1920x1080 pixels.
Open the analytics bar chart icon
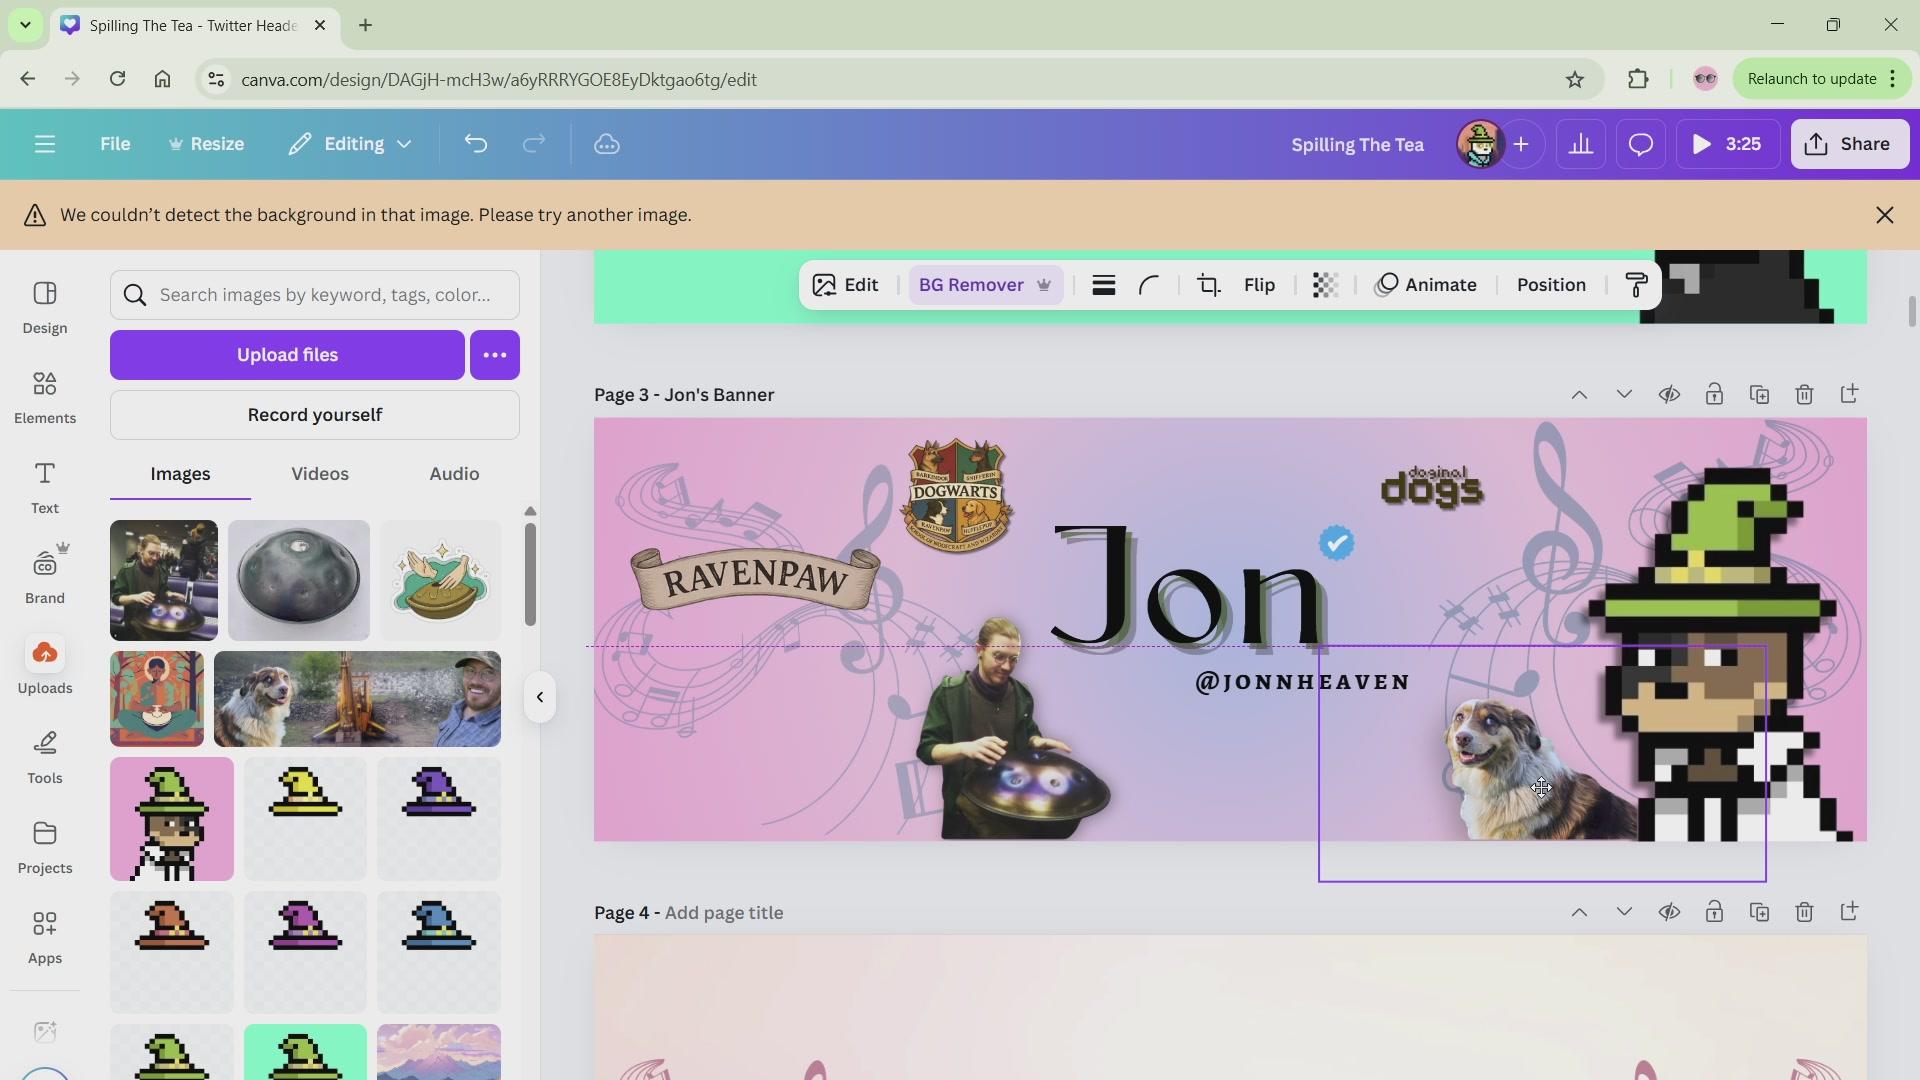pyautogui.click(x=1580, y=145)
